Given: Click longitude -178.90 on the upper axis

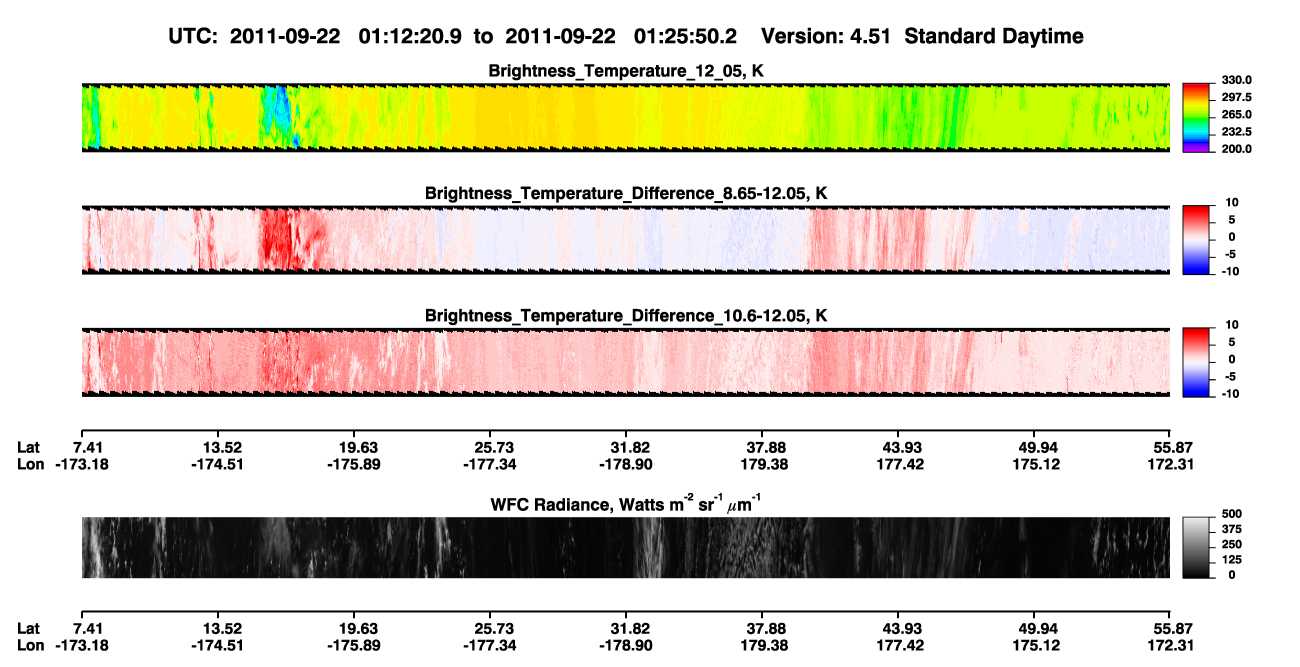Looking at the screenshot, I should tap(628, 464).
